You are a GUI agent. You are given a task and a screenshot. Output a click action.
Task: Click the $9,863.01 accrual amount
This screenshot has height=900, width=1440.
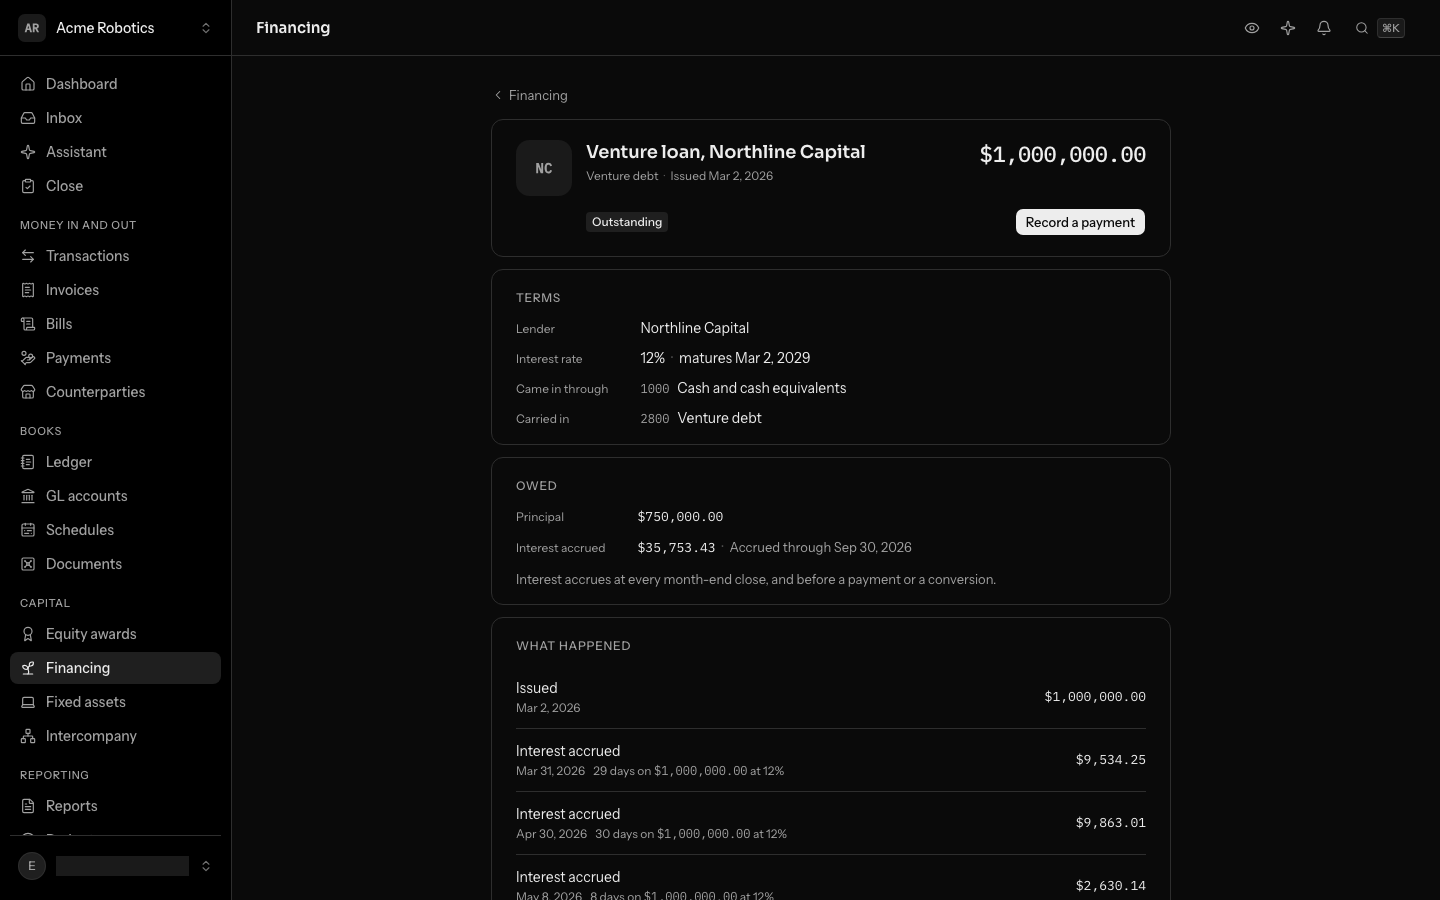[x=1111, y=823]
